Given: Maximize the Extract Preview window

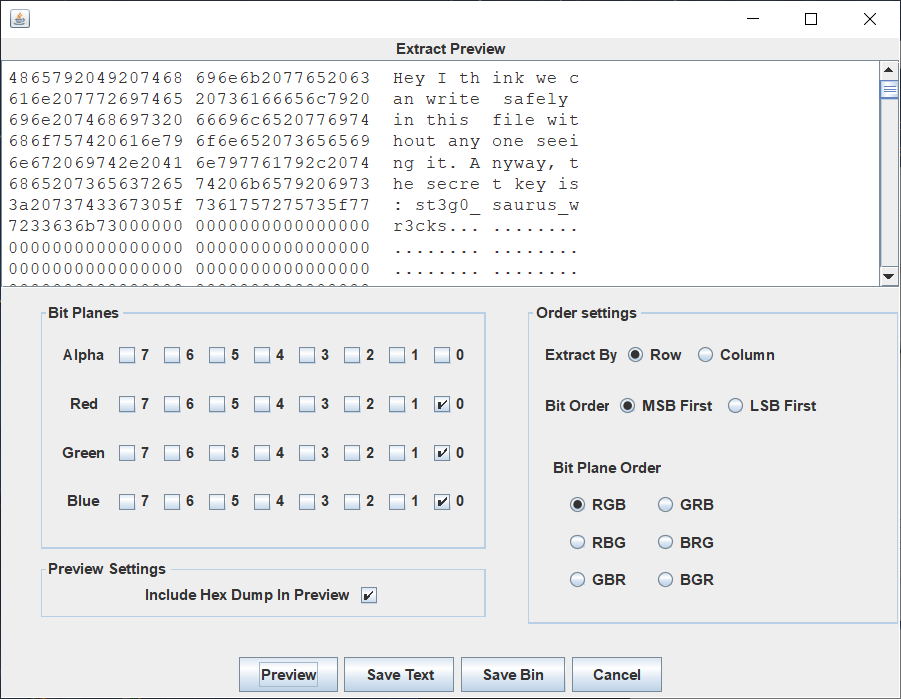Looking at the screenshot, I should [x=811, y=19].
